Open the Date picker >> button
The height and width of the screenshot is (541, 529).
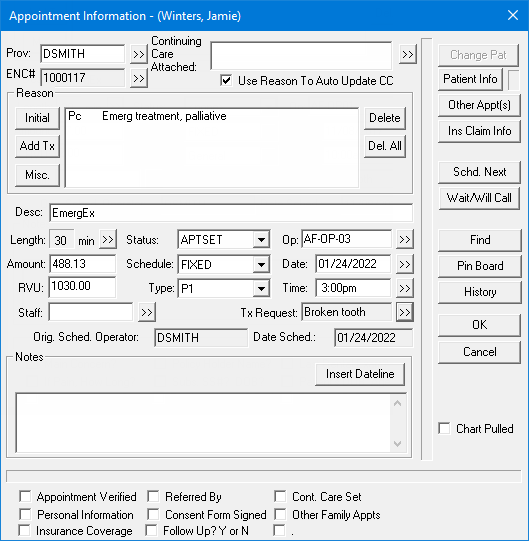coord(405,264)
